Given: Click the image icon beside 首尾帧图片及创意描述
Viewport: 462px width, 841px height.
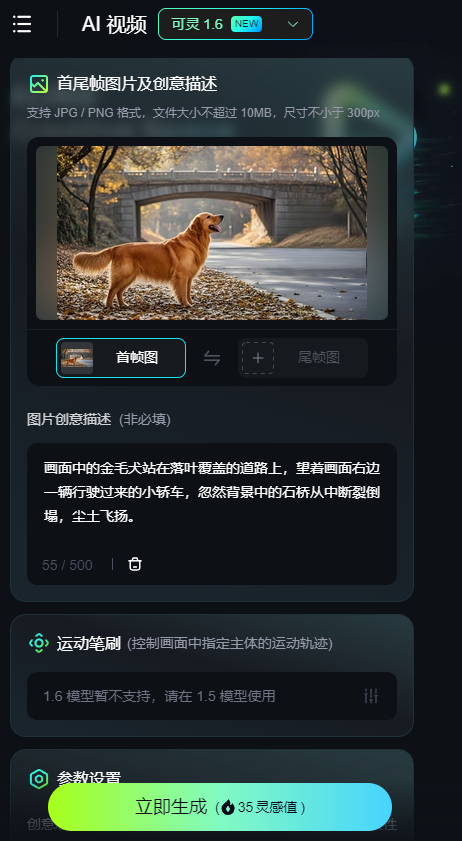Looking at the screenshot, I should pos(39,84).
